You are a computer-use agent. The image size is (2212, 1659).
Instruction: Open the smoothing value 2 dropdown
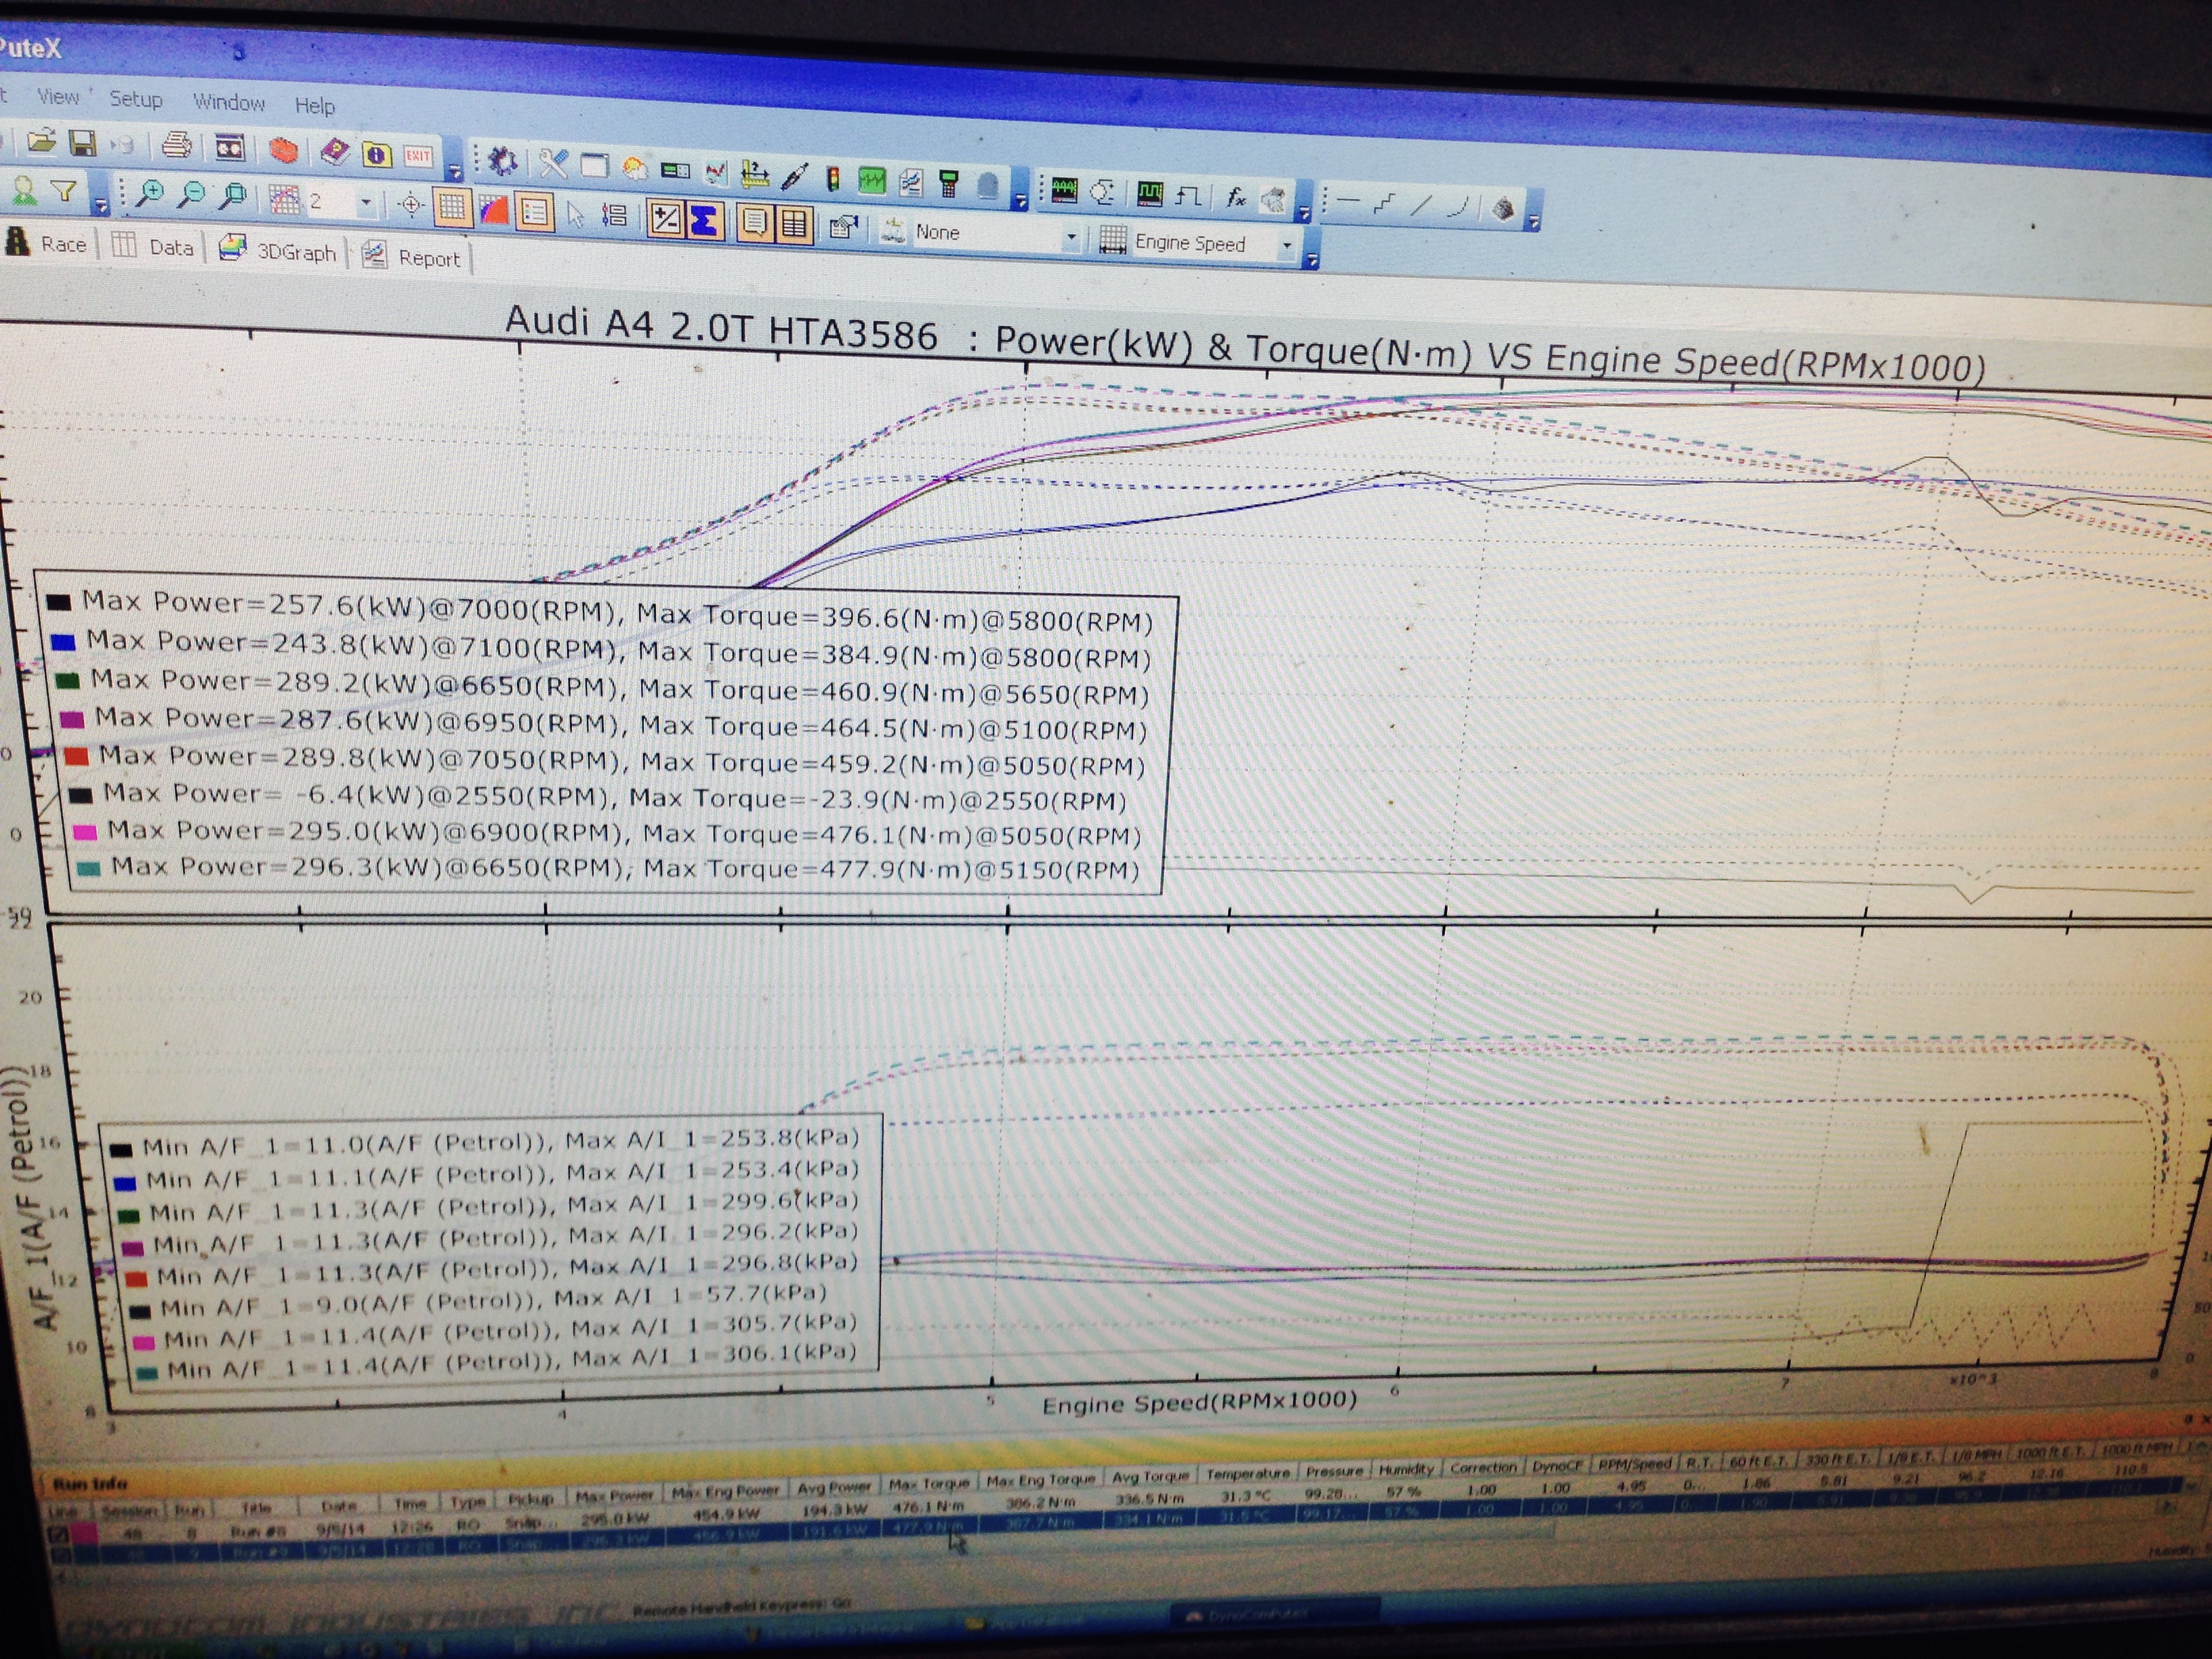365,203
